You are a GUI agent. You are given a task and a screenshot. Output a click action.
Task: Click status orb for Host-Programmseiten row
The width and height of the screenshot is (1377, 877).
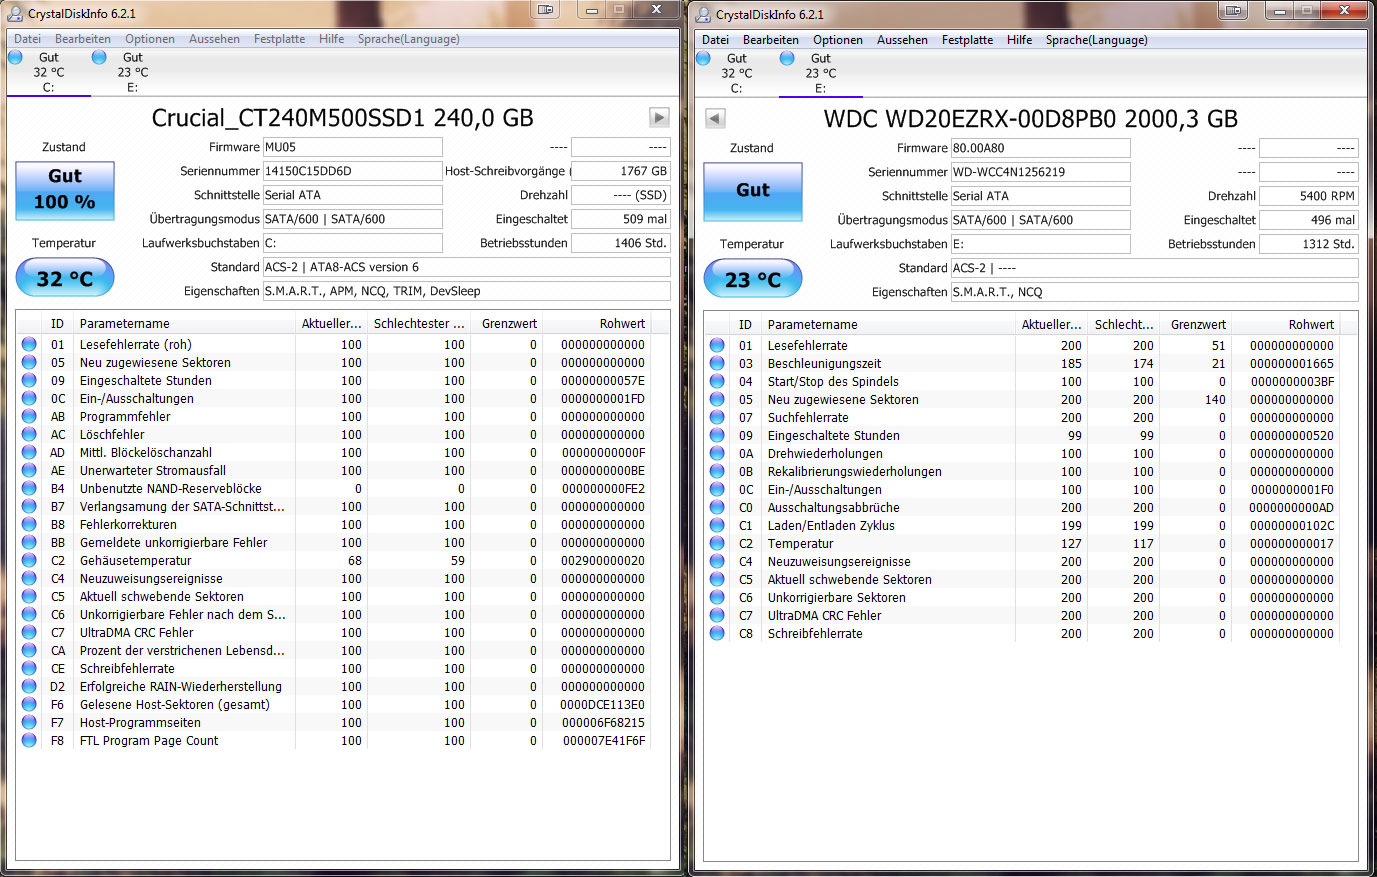coord(29,722)
